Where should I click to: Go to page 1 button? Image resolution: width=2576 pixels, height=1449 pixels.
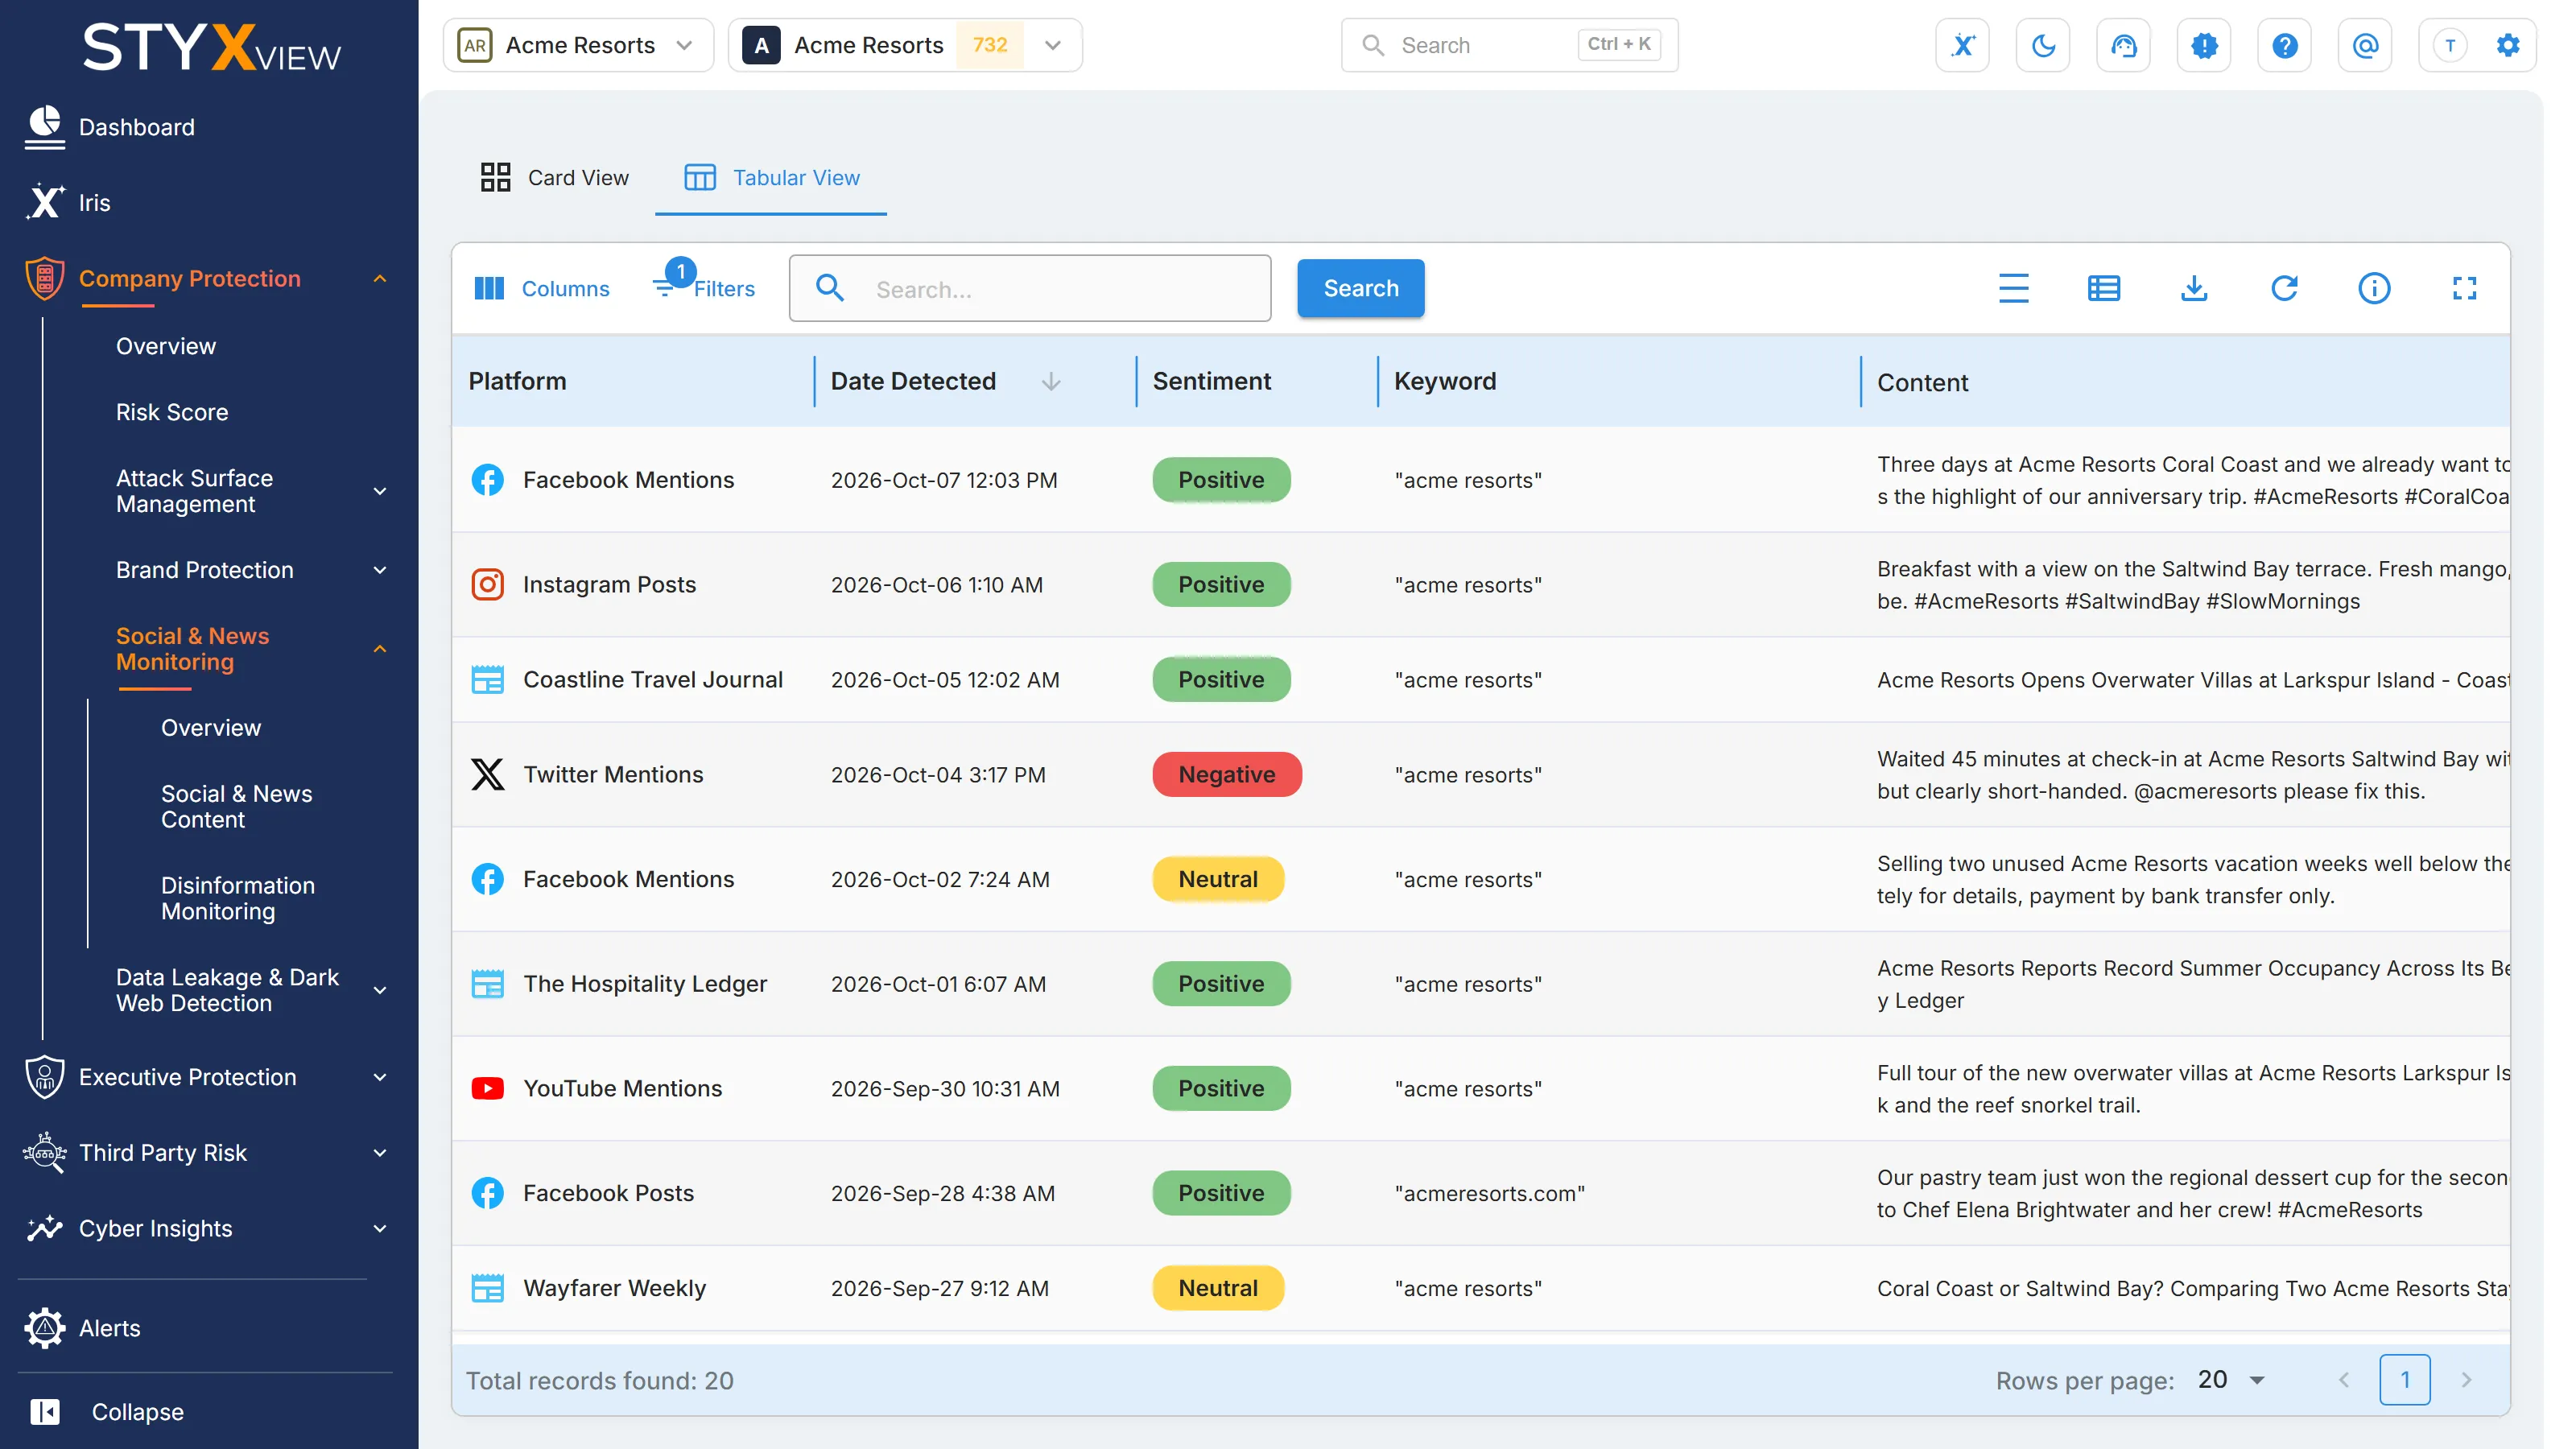click(x=2404, y=1379)
